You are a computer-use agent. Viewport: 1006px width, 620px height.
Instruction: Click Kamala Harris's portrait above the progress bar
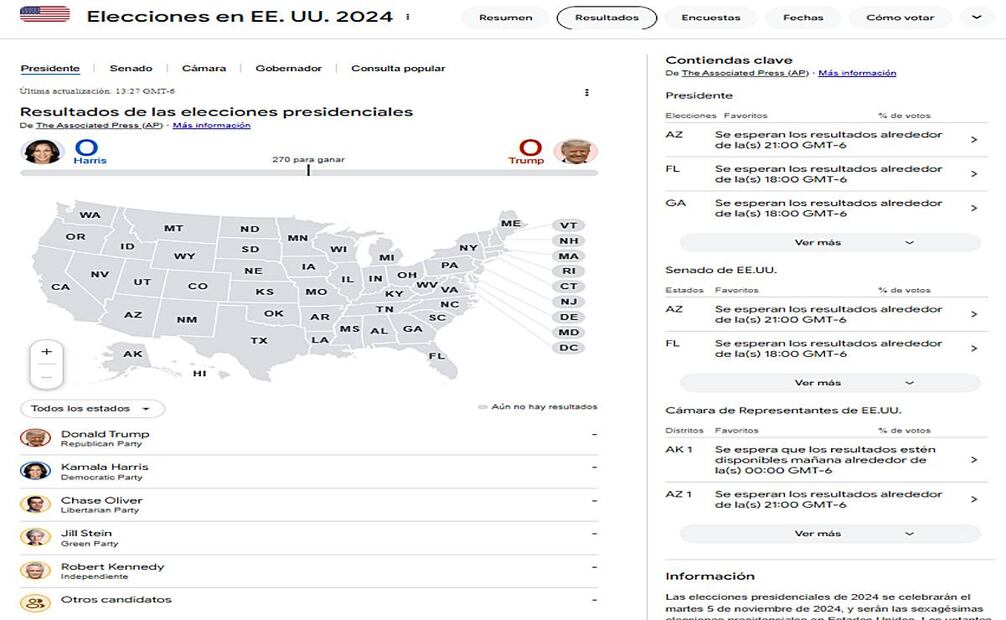(x=43, y=152)
